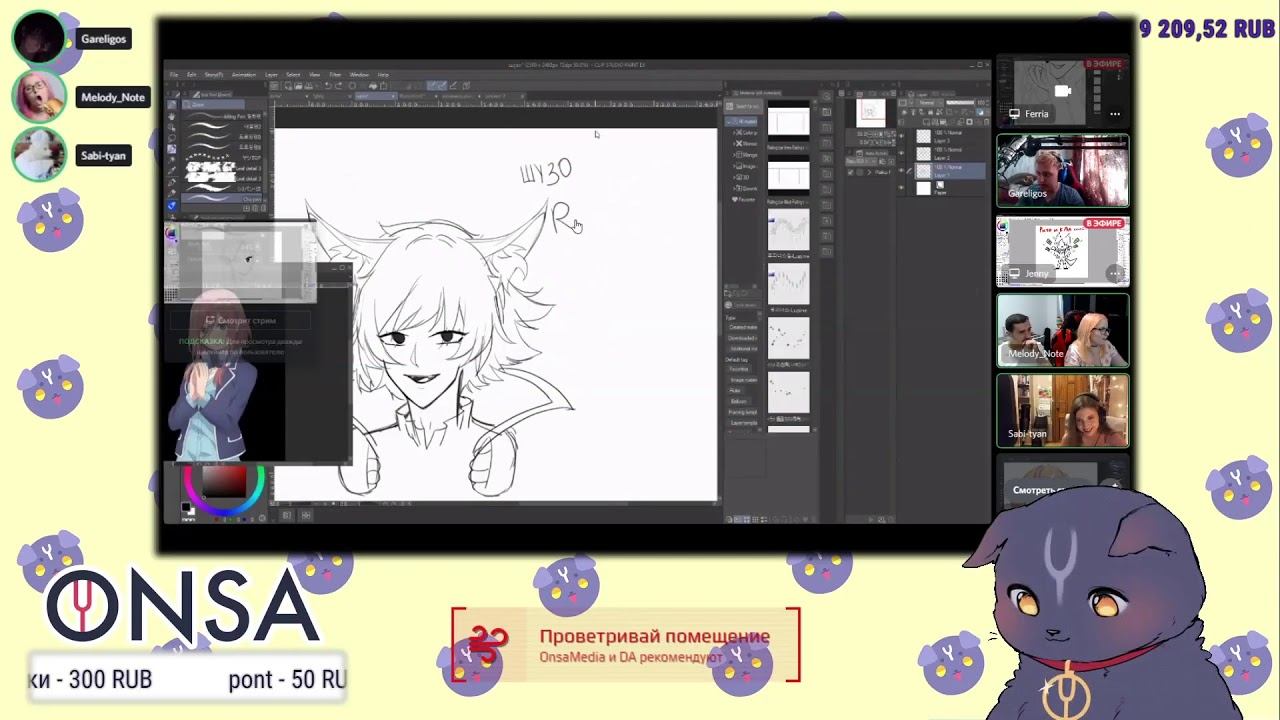Open the layer blending mode dropdown
Screen dimensions: 1280x720
coord(925,102)
